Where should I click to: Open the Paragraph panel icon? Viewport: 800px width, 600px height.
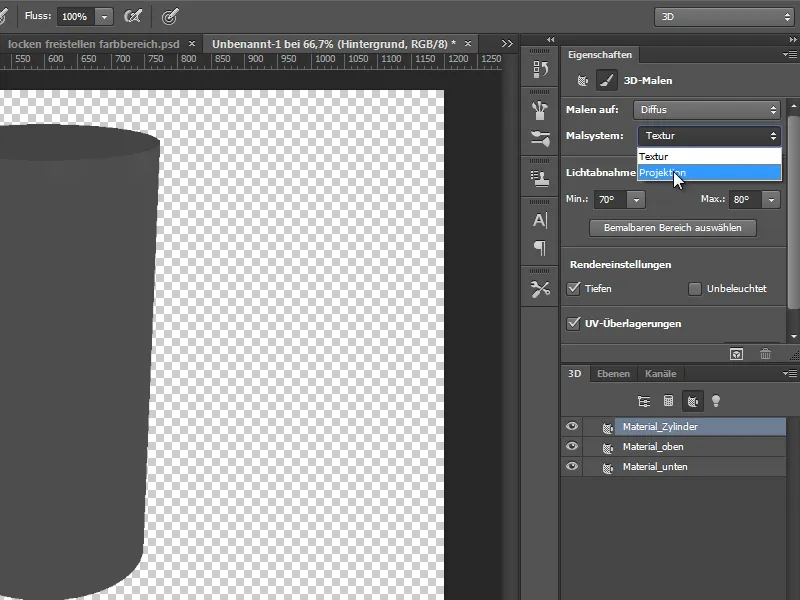(540, 248)
